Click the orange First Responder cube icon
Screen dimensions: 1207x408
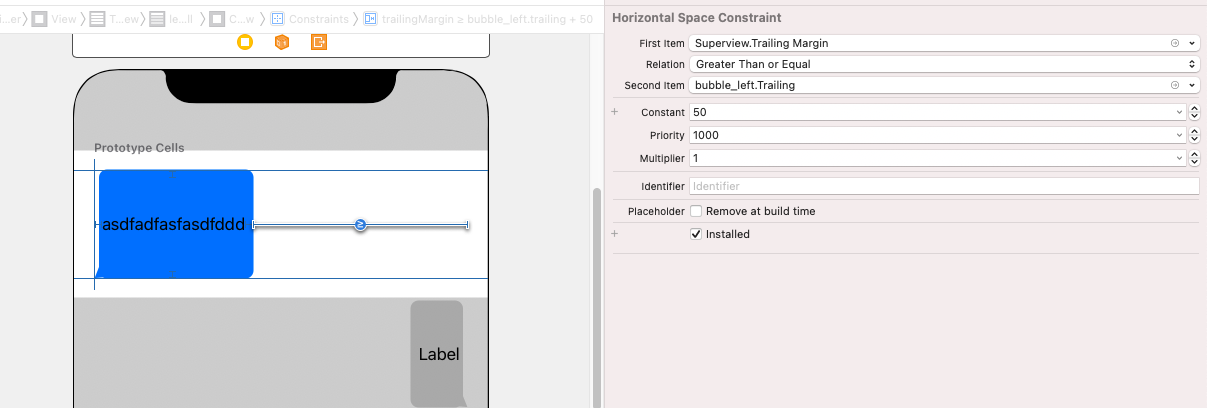click(282, 42)
